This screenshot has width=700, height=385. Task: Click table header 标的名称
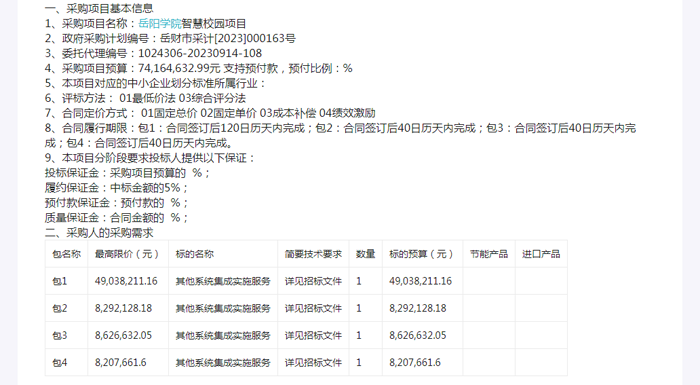(x=195, y=254)
